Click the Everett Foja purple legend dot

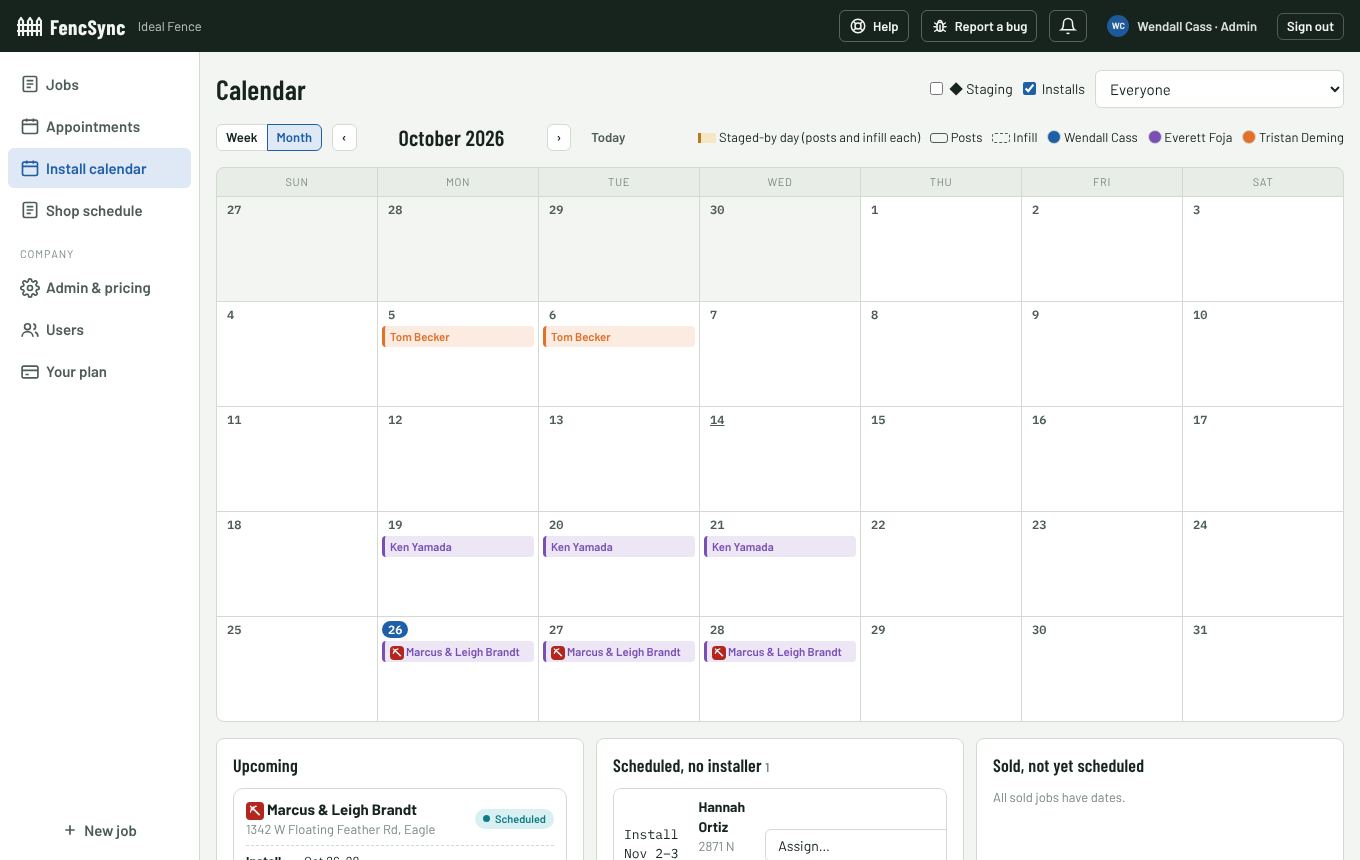1155,137
